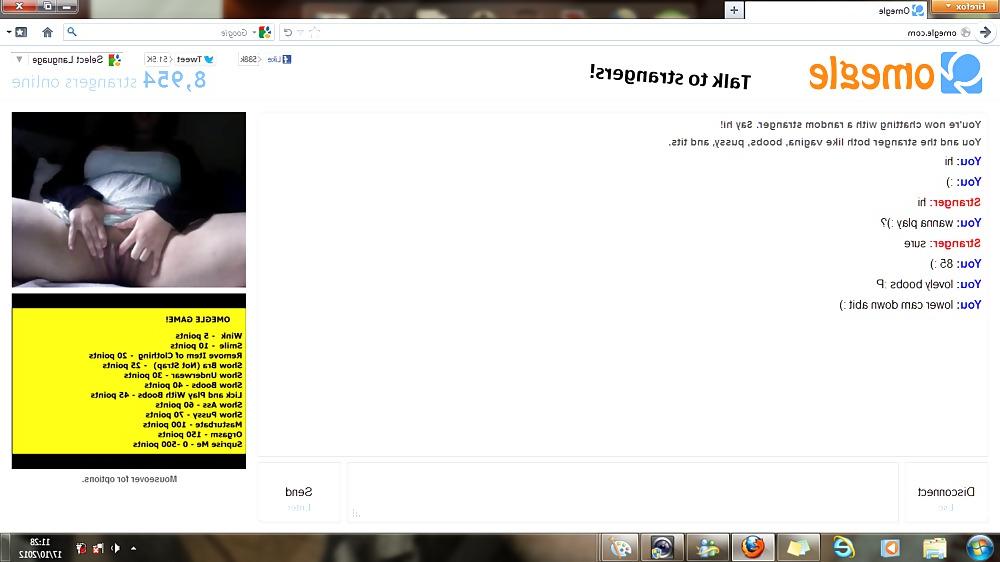1000x562 pixels.
Task: Click the Disconnect button
Action: [x=946, y=493]
